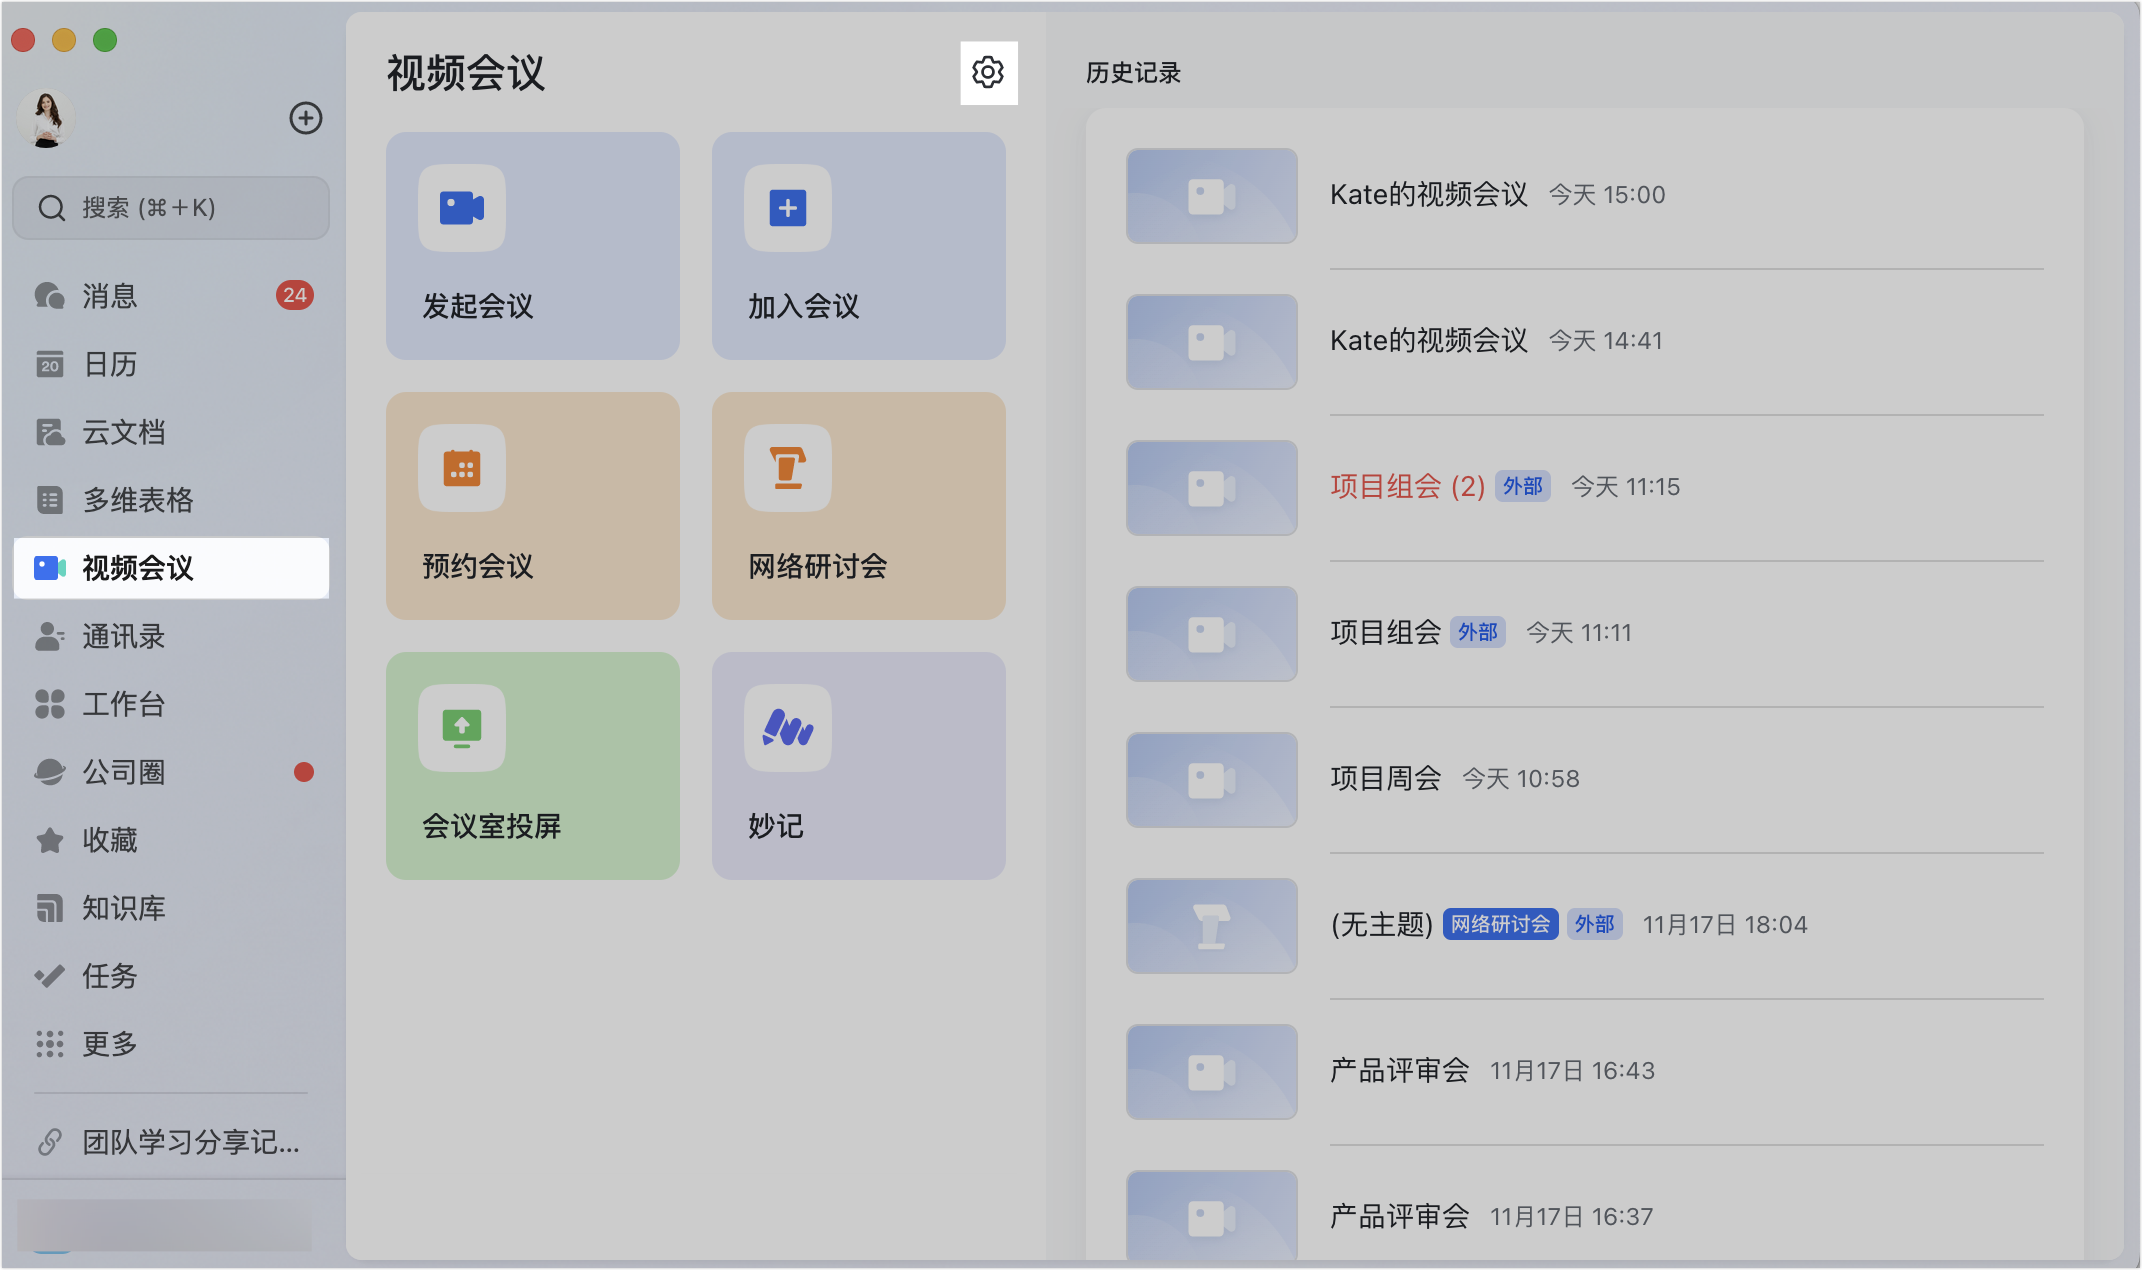Select Kate的视频会议 today 15:00 title

1429,194
